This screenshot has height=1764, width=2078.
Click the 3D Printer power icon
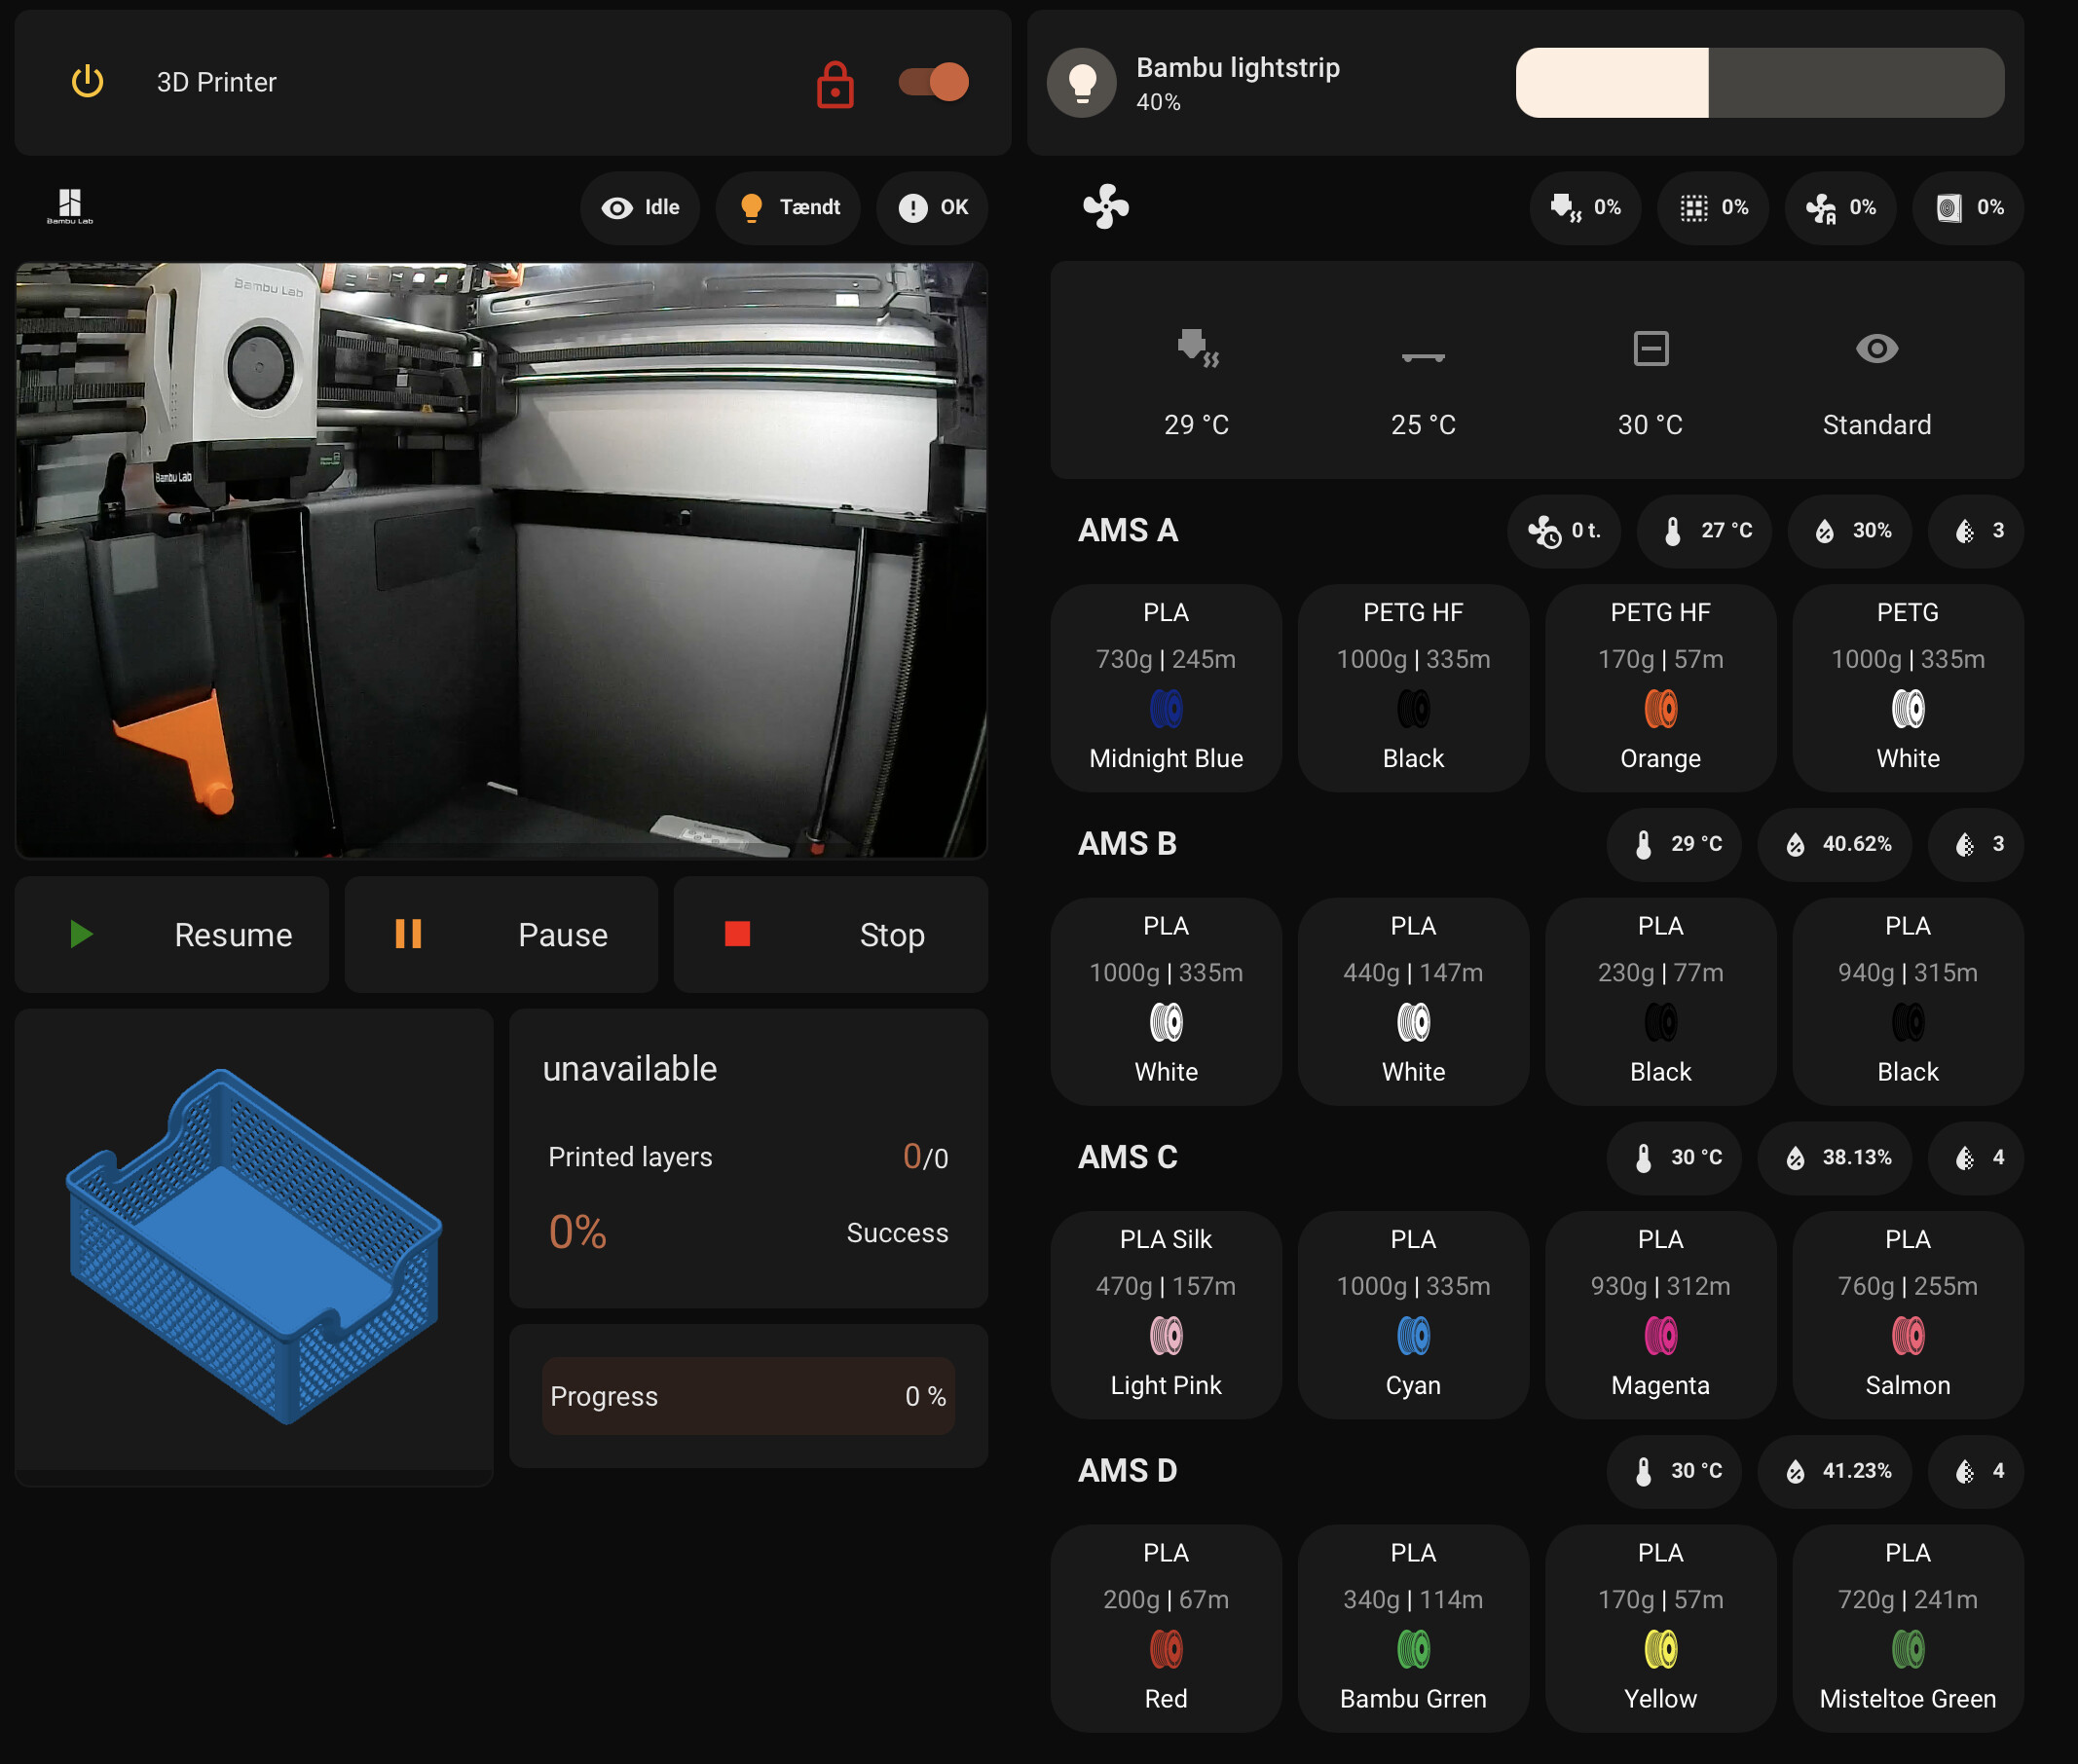[x=87, y=82]
